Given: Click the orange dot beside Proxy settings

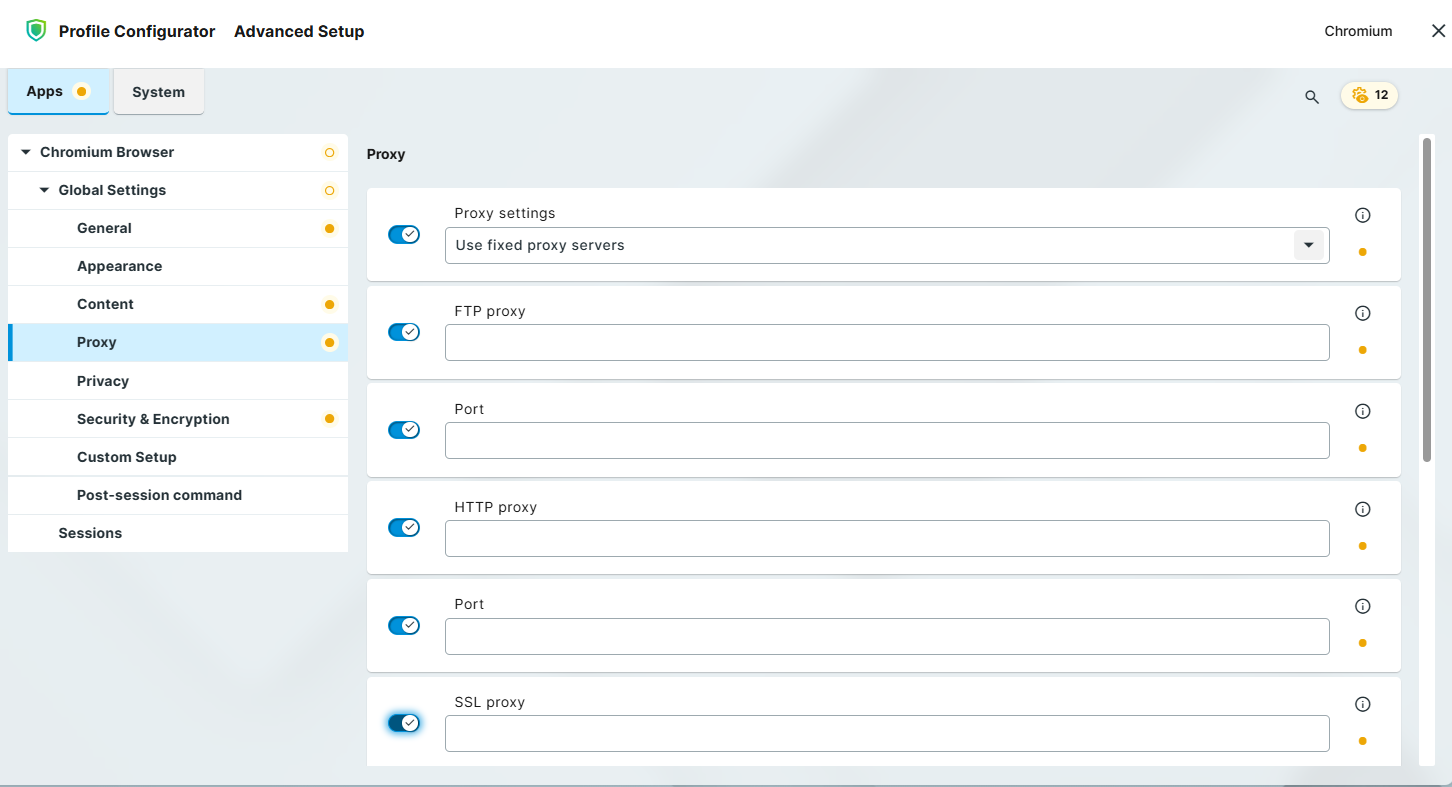Looking at the screenshot, I should click(x=1362, y=252).
